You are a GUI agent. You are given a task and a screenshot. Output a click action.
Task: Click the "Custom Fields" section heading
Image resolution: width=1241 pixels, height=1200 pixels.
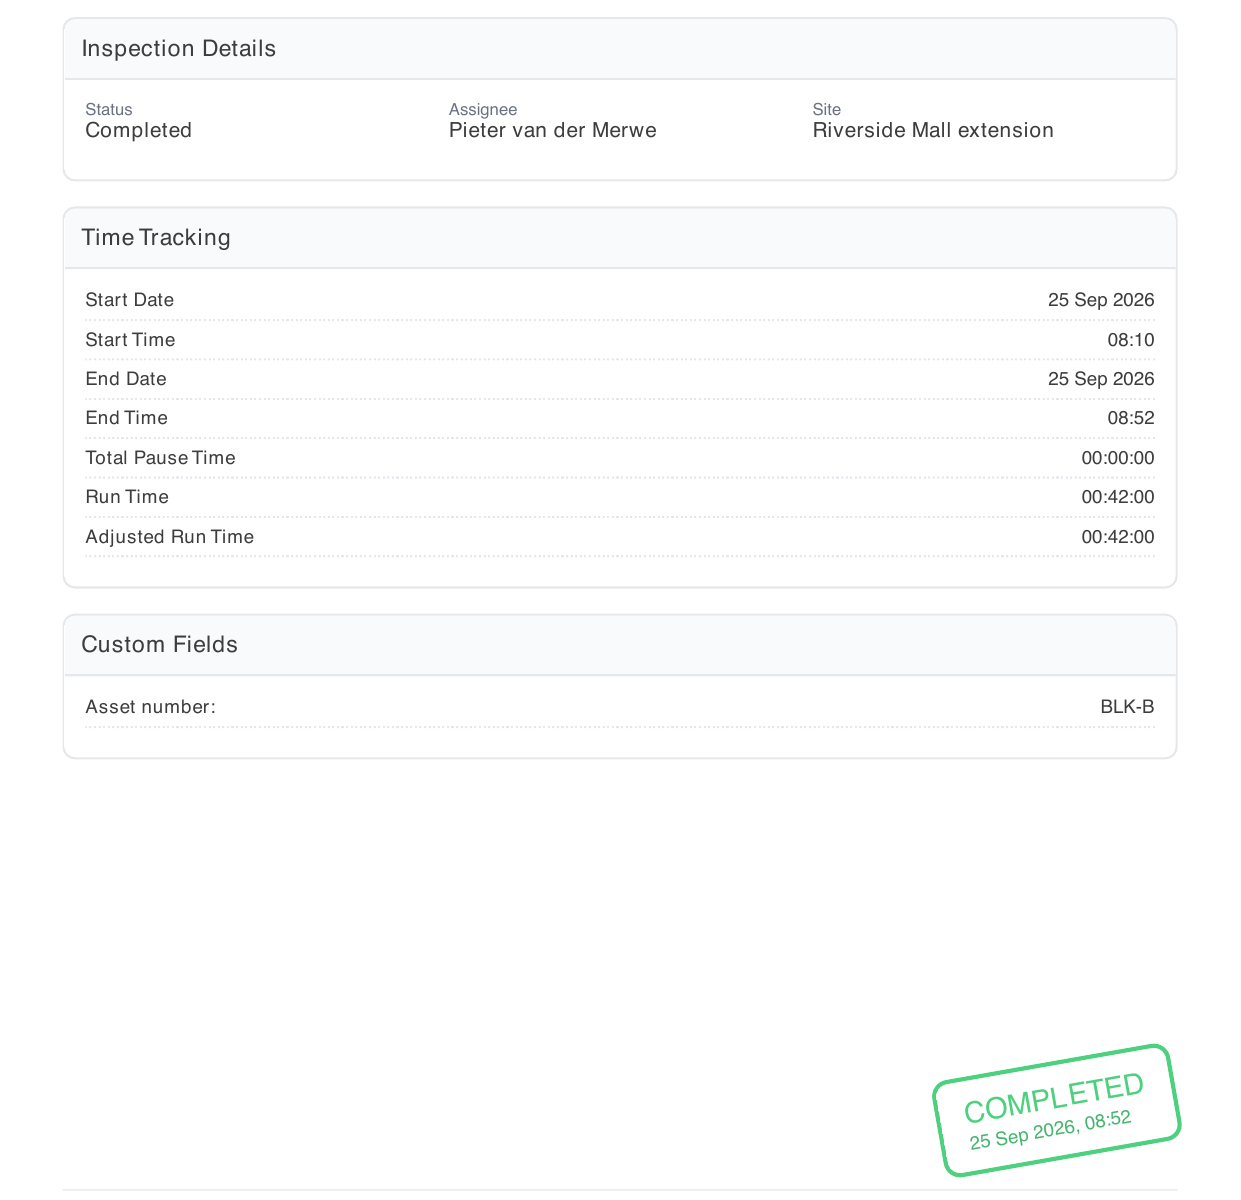tap(160, 645)
